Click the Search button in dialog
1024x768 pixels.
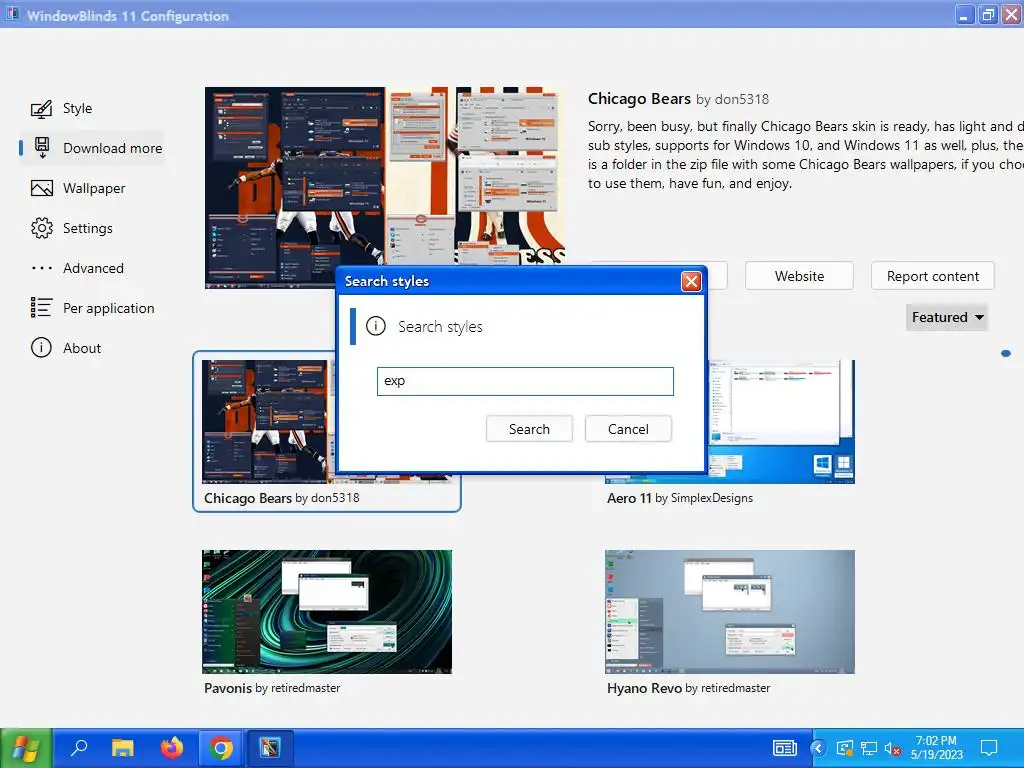click(x=529, y=429)
